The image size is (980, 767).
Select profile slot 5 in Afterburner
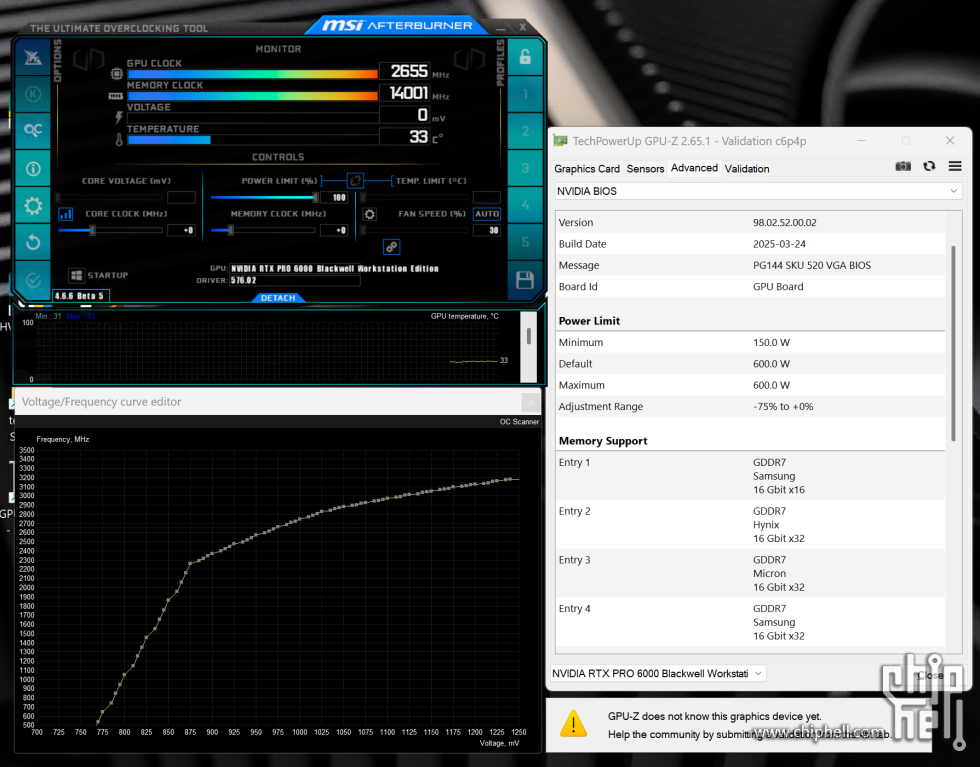525,242
